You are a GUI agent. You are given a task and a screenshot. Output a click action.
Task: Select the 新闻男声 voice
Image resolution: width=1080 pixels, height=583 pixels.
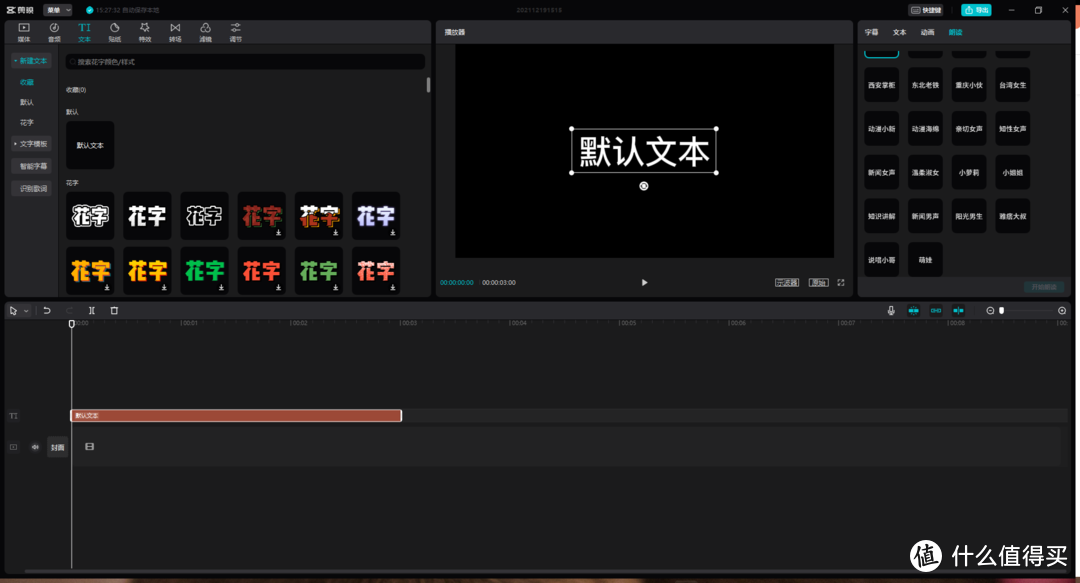point(925,216)
